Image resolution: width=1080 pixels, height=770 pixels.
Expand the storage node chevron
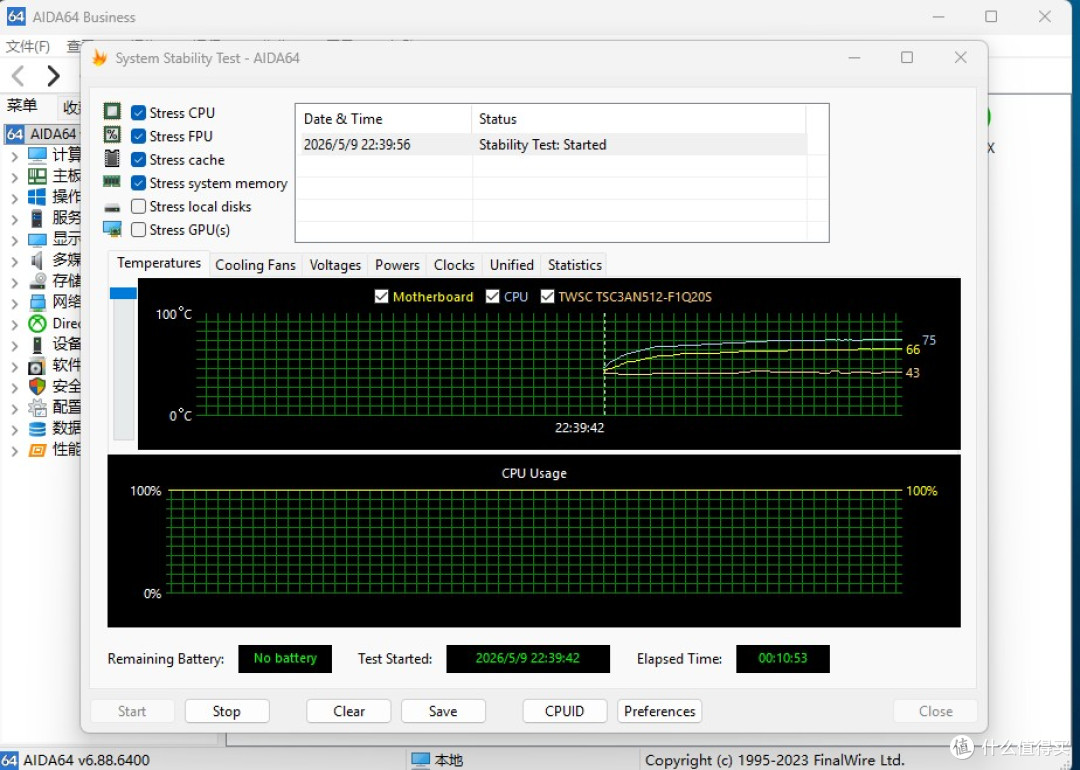(14, 282)
